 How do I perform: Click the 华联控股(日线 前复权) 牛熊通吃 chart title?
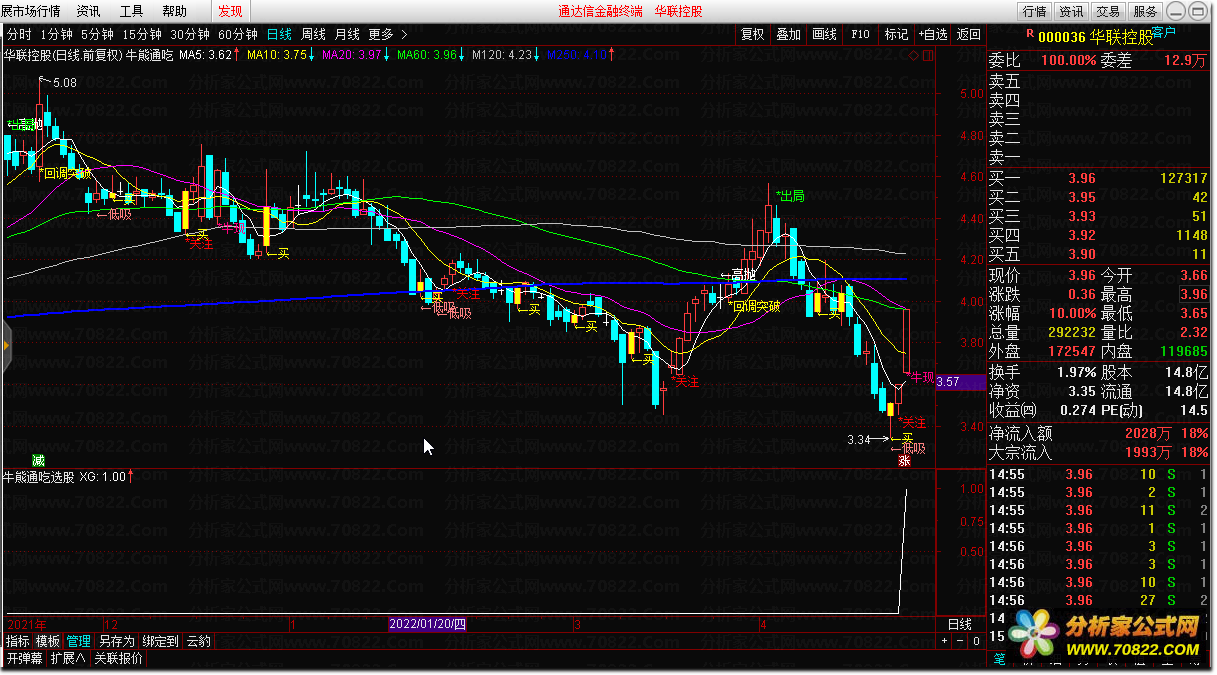[x=89, y=55]
